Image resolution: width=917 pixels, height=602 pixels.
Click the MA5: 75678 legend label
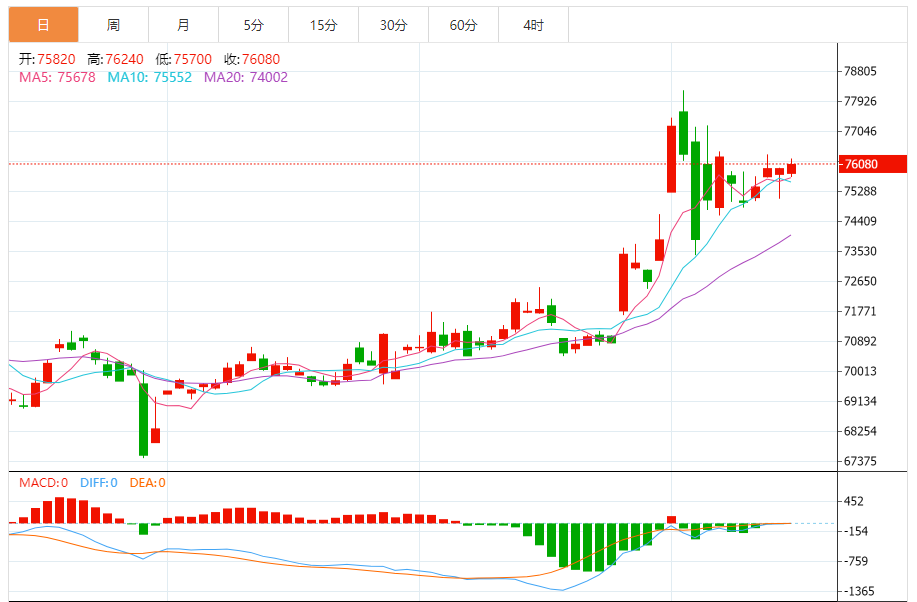(58, 77)
